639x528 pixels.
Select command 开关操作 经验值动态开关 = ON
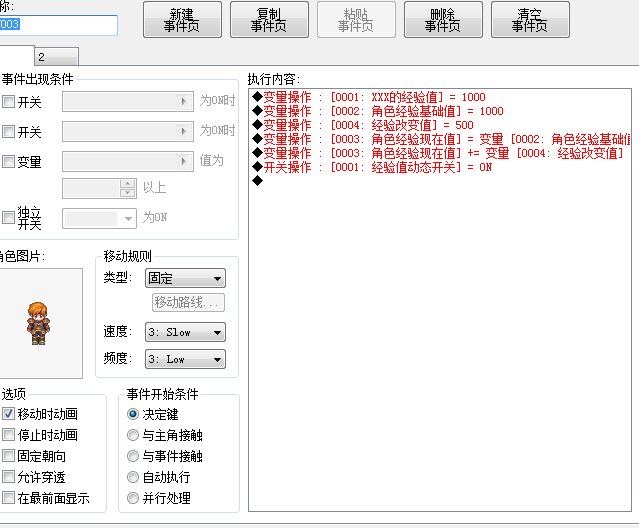[x=372, y=167]
